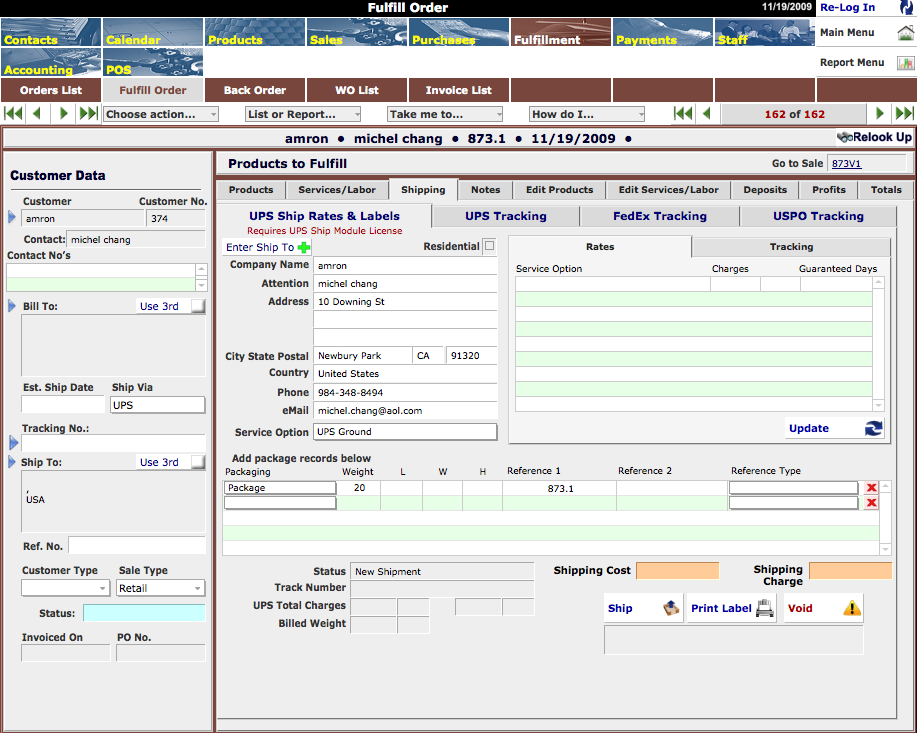Open the Edit Products tab

(x=559, y=190)
